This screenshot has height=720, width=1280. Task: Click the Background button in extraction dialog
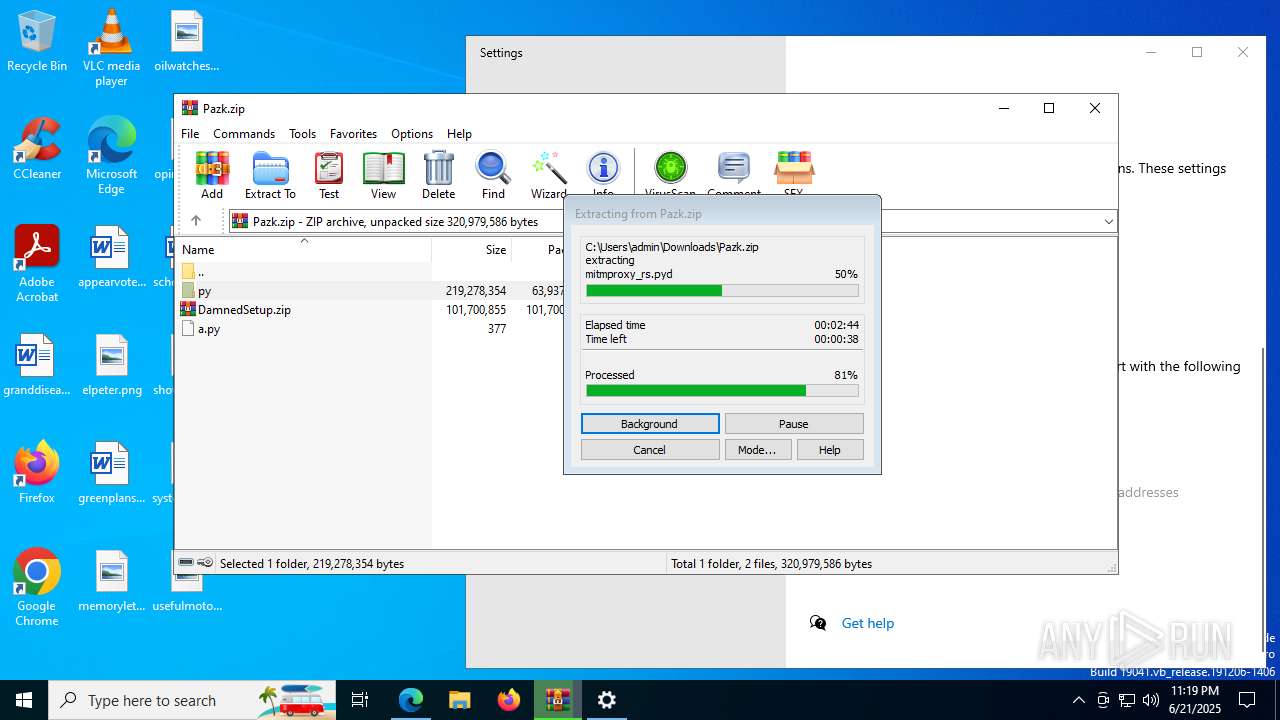(x=650, y=424)
